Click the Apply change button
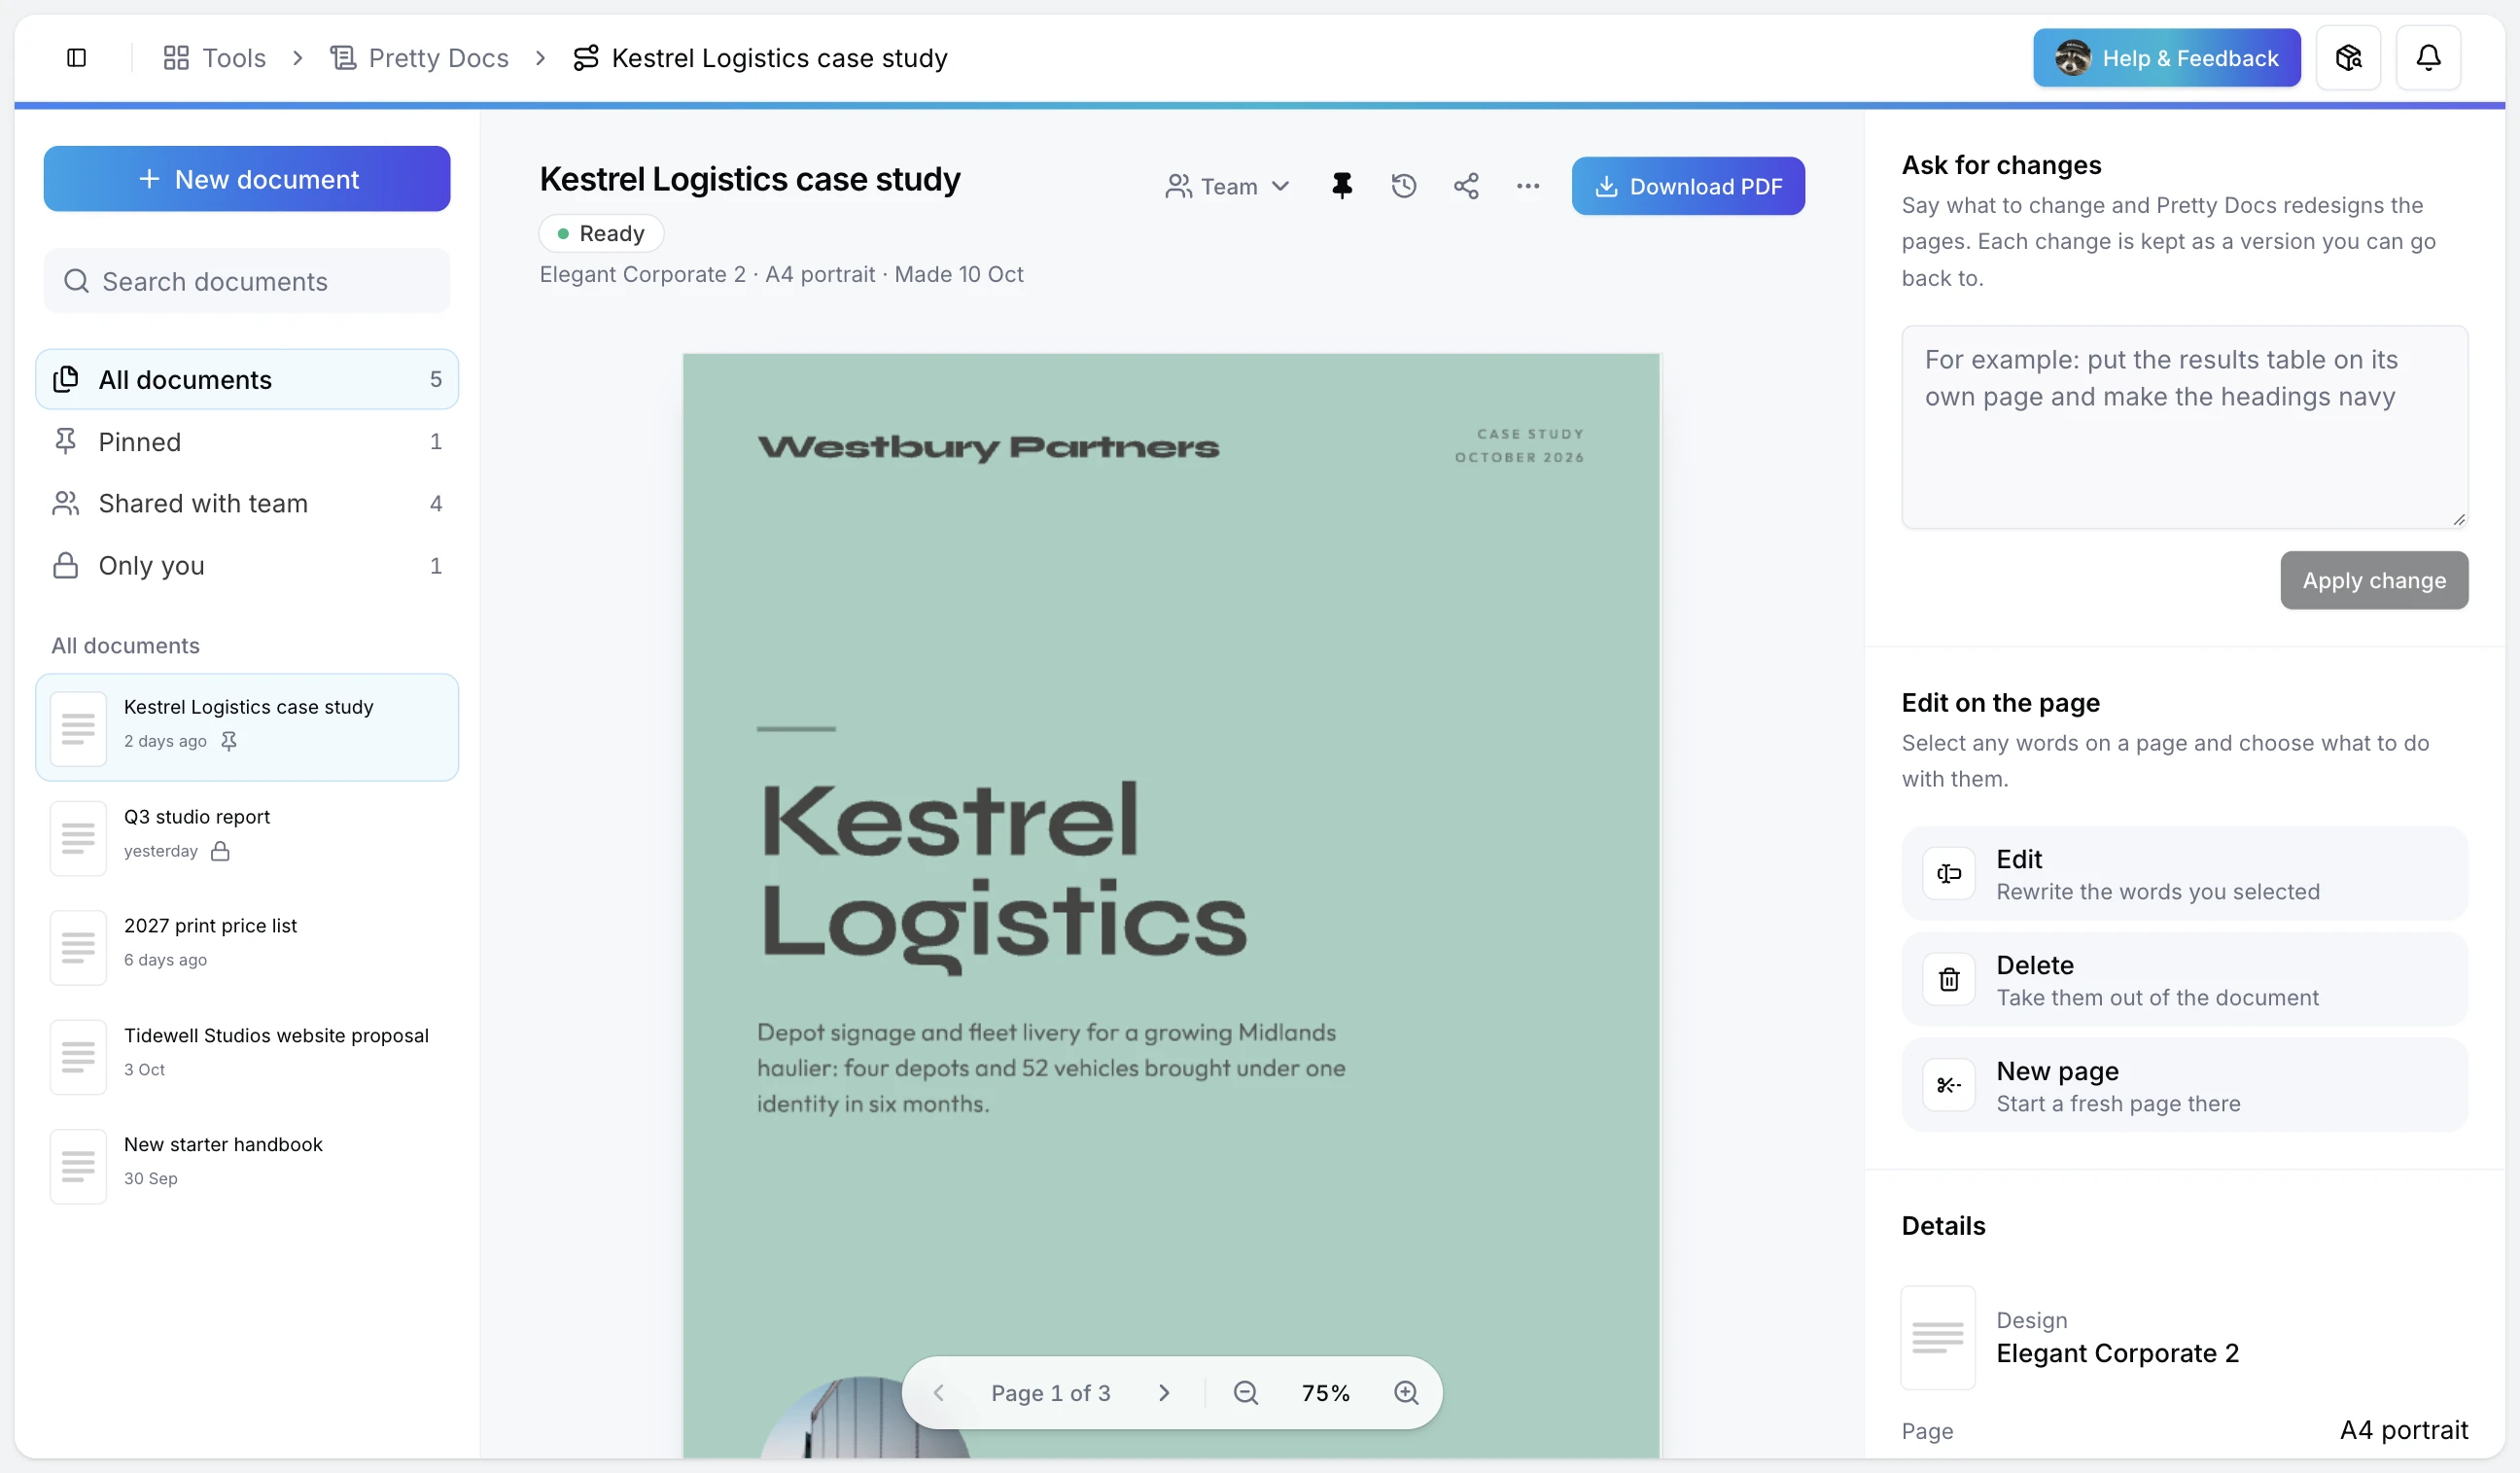This screenshot has height=1473, width=2520. tap(2374, 580)
